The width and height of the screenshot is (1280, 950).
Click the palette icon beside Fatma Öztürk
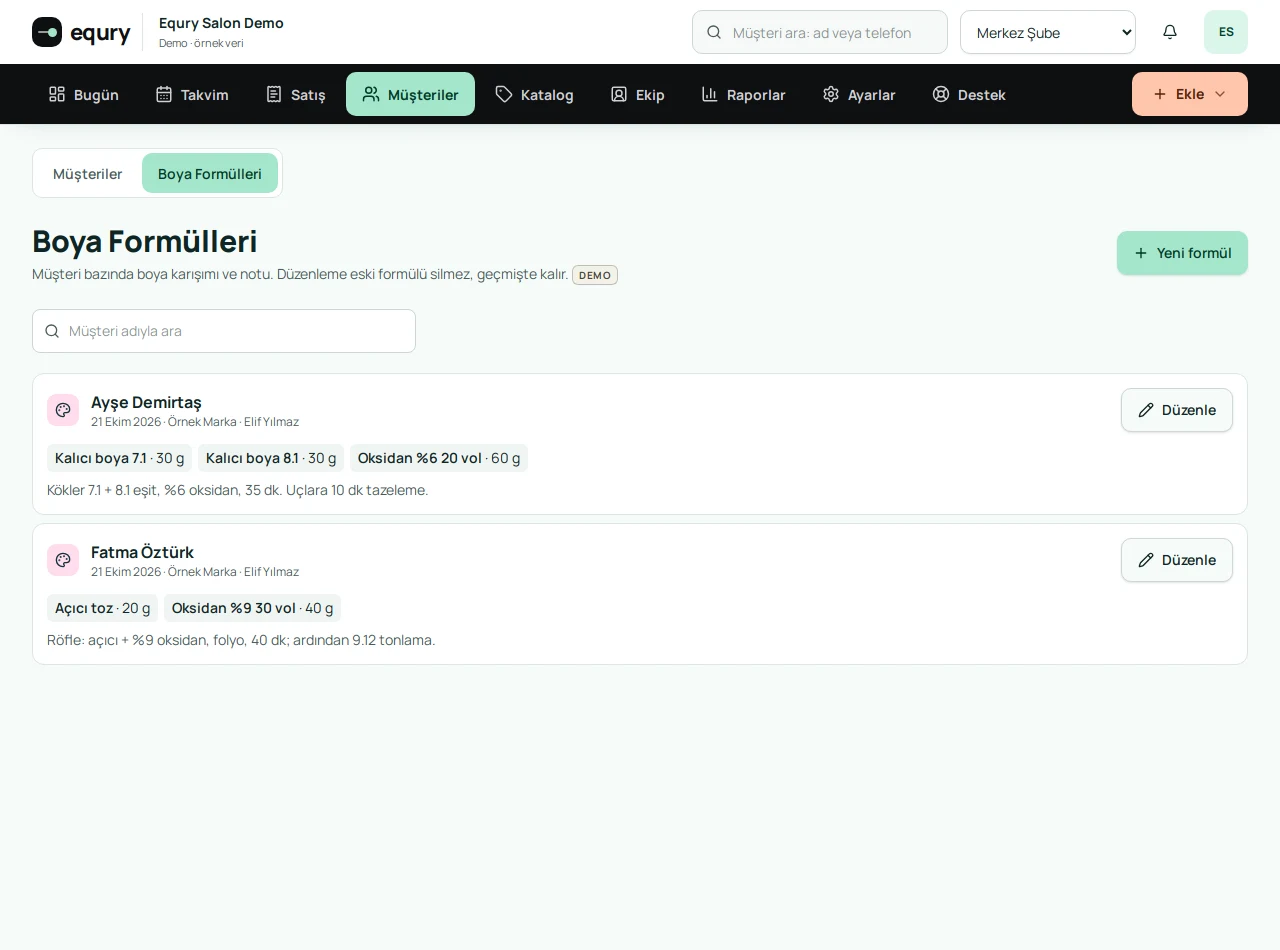63,560
